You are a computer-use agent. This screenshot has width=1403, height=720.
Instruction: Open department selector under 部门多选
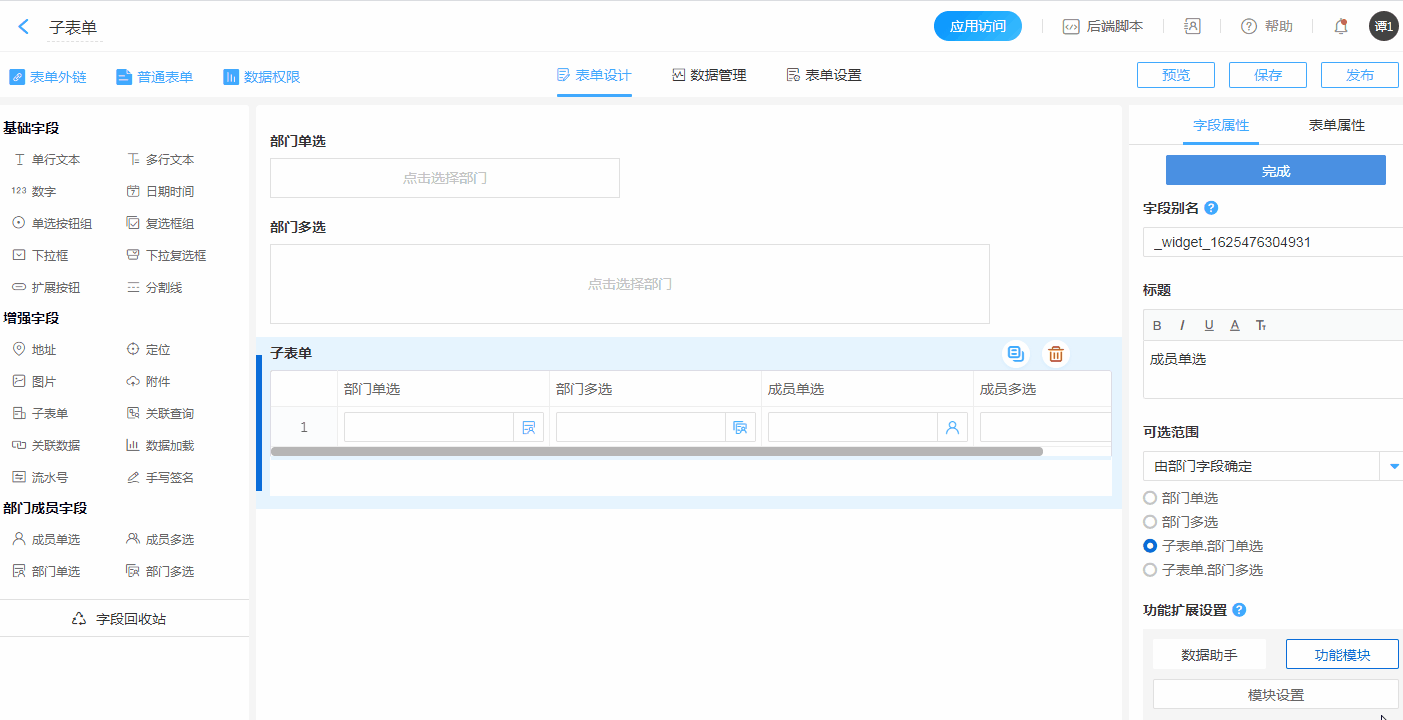coord(629,284)
